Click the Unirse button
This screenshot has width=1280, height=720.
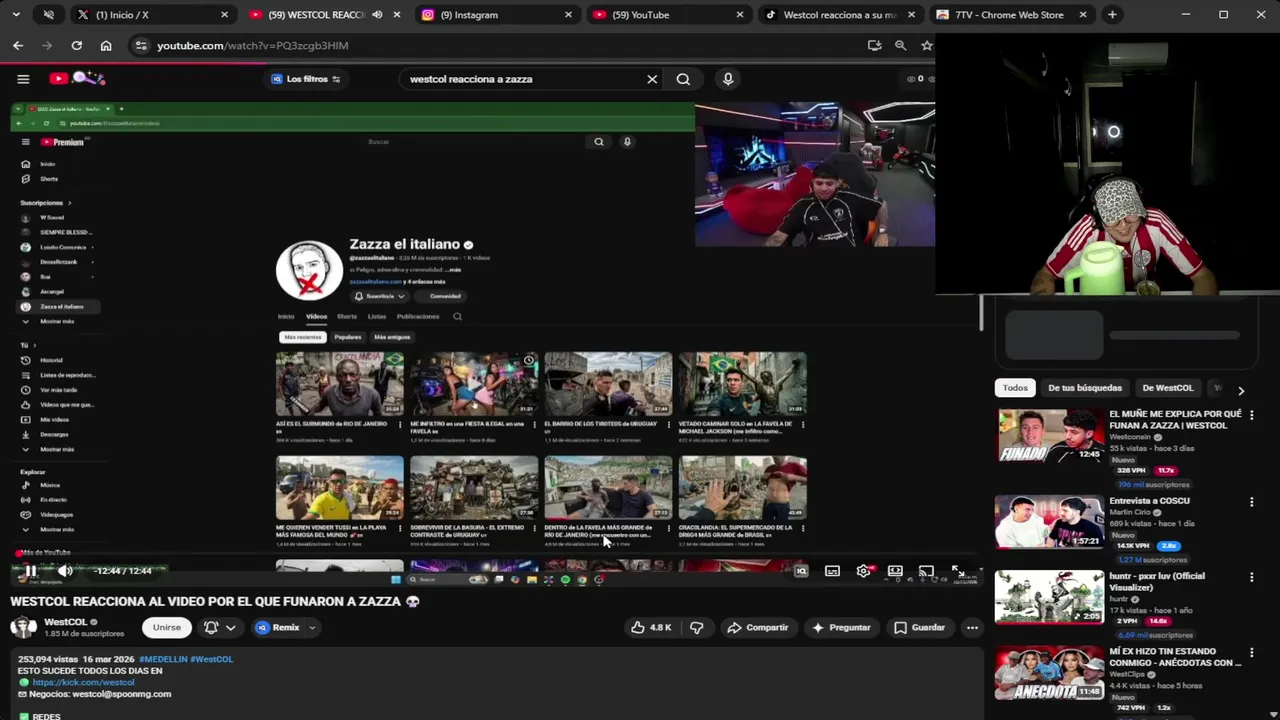[x=167, y=628]
